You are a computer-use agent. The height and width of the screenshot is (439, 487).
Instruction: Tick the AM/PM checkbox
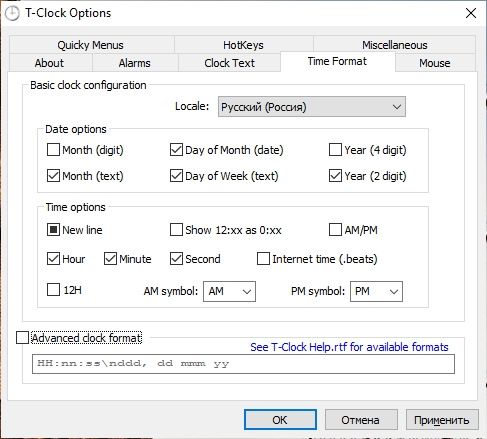(x=335, y=230)
